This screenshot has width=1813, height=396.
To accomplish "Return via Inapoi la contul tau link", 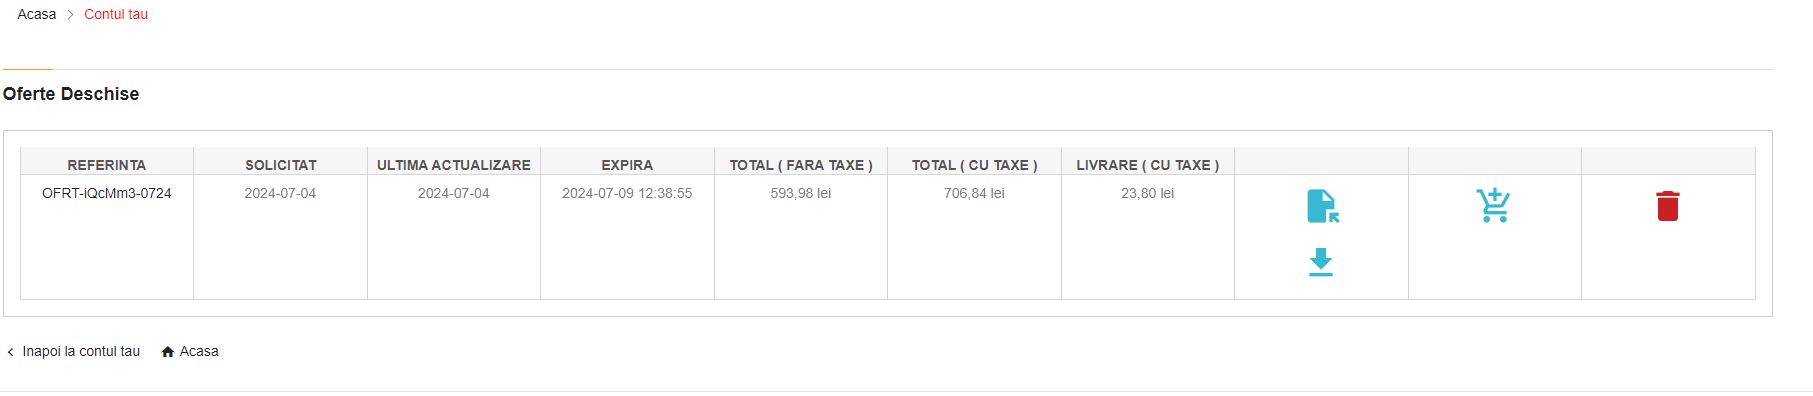I will (x=81, y=352).
